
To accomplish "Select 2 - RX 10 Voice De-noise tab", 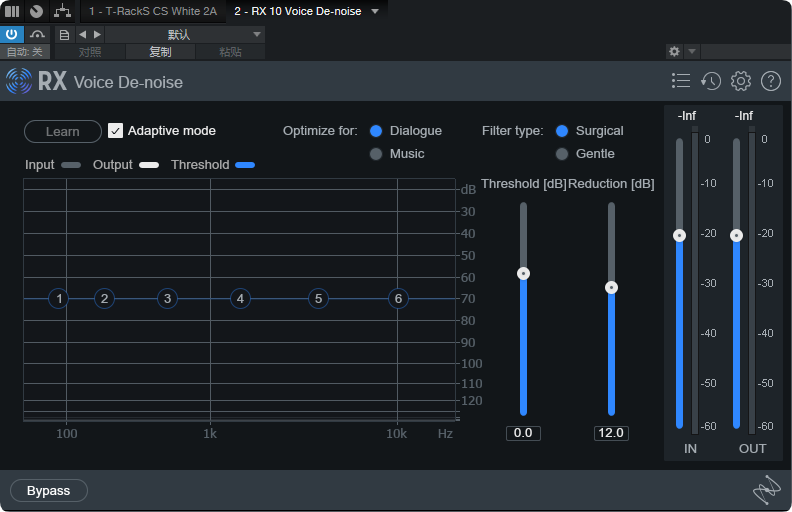I will [x=298, y=11].
